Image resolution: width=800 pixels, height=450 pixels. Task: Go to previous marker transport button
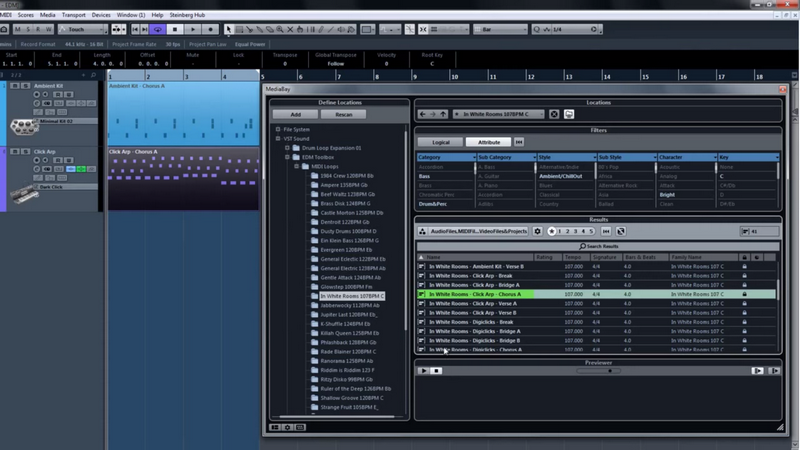[135, 30]
